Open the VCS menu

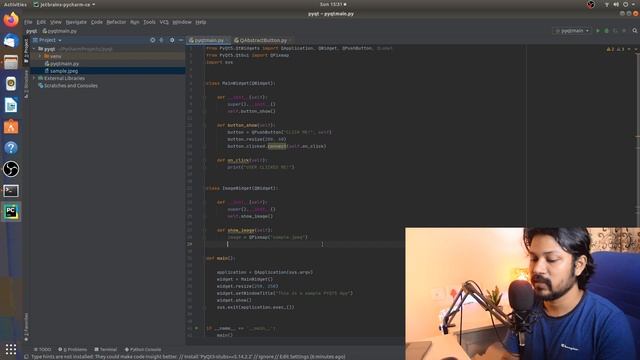coord(164,22)
